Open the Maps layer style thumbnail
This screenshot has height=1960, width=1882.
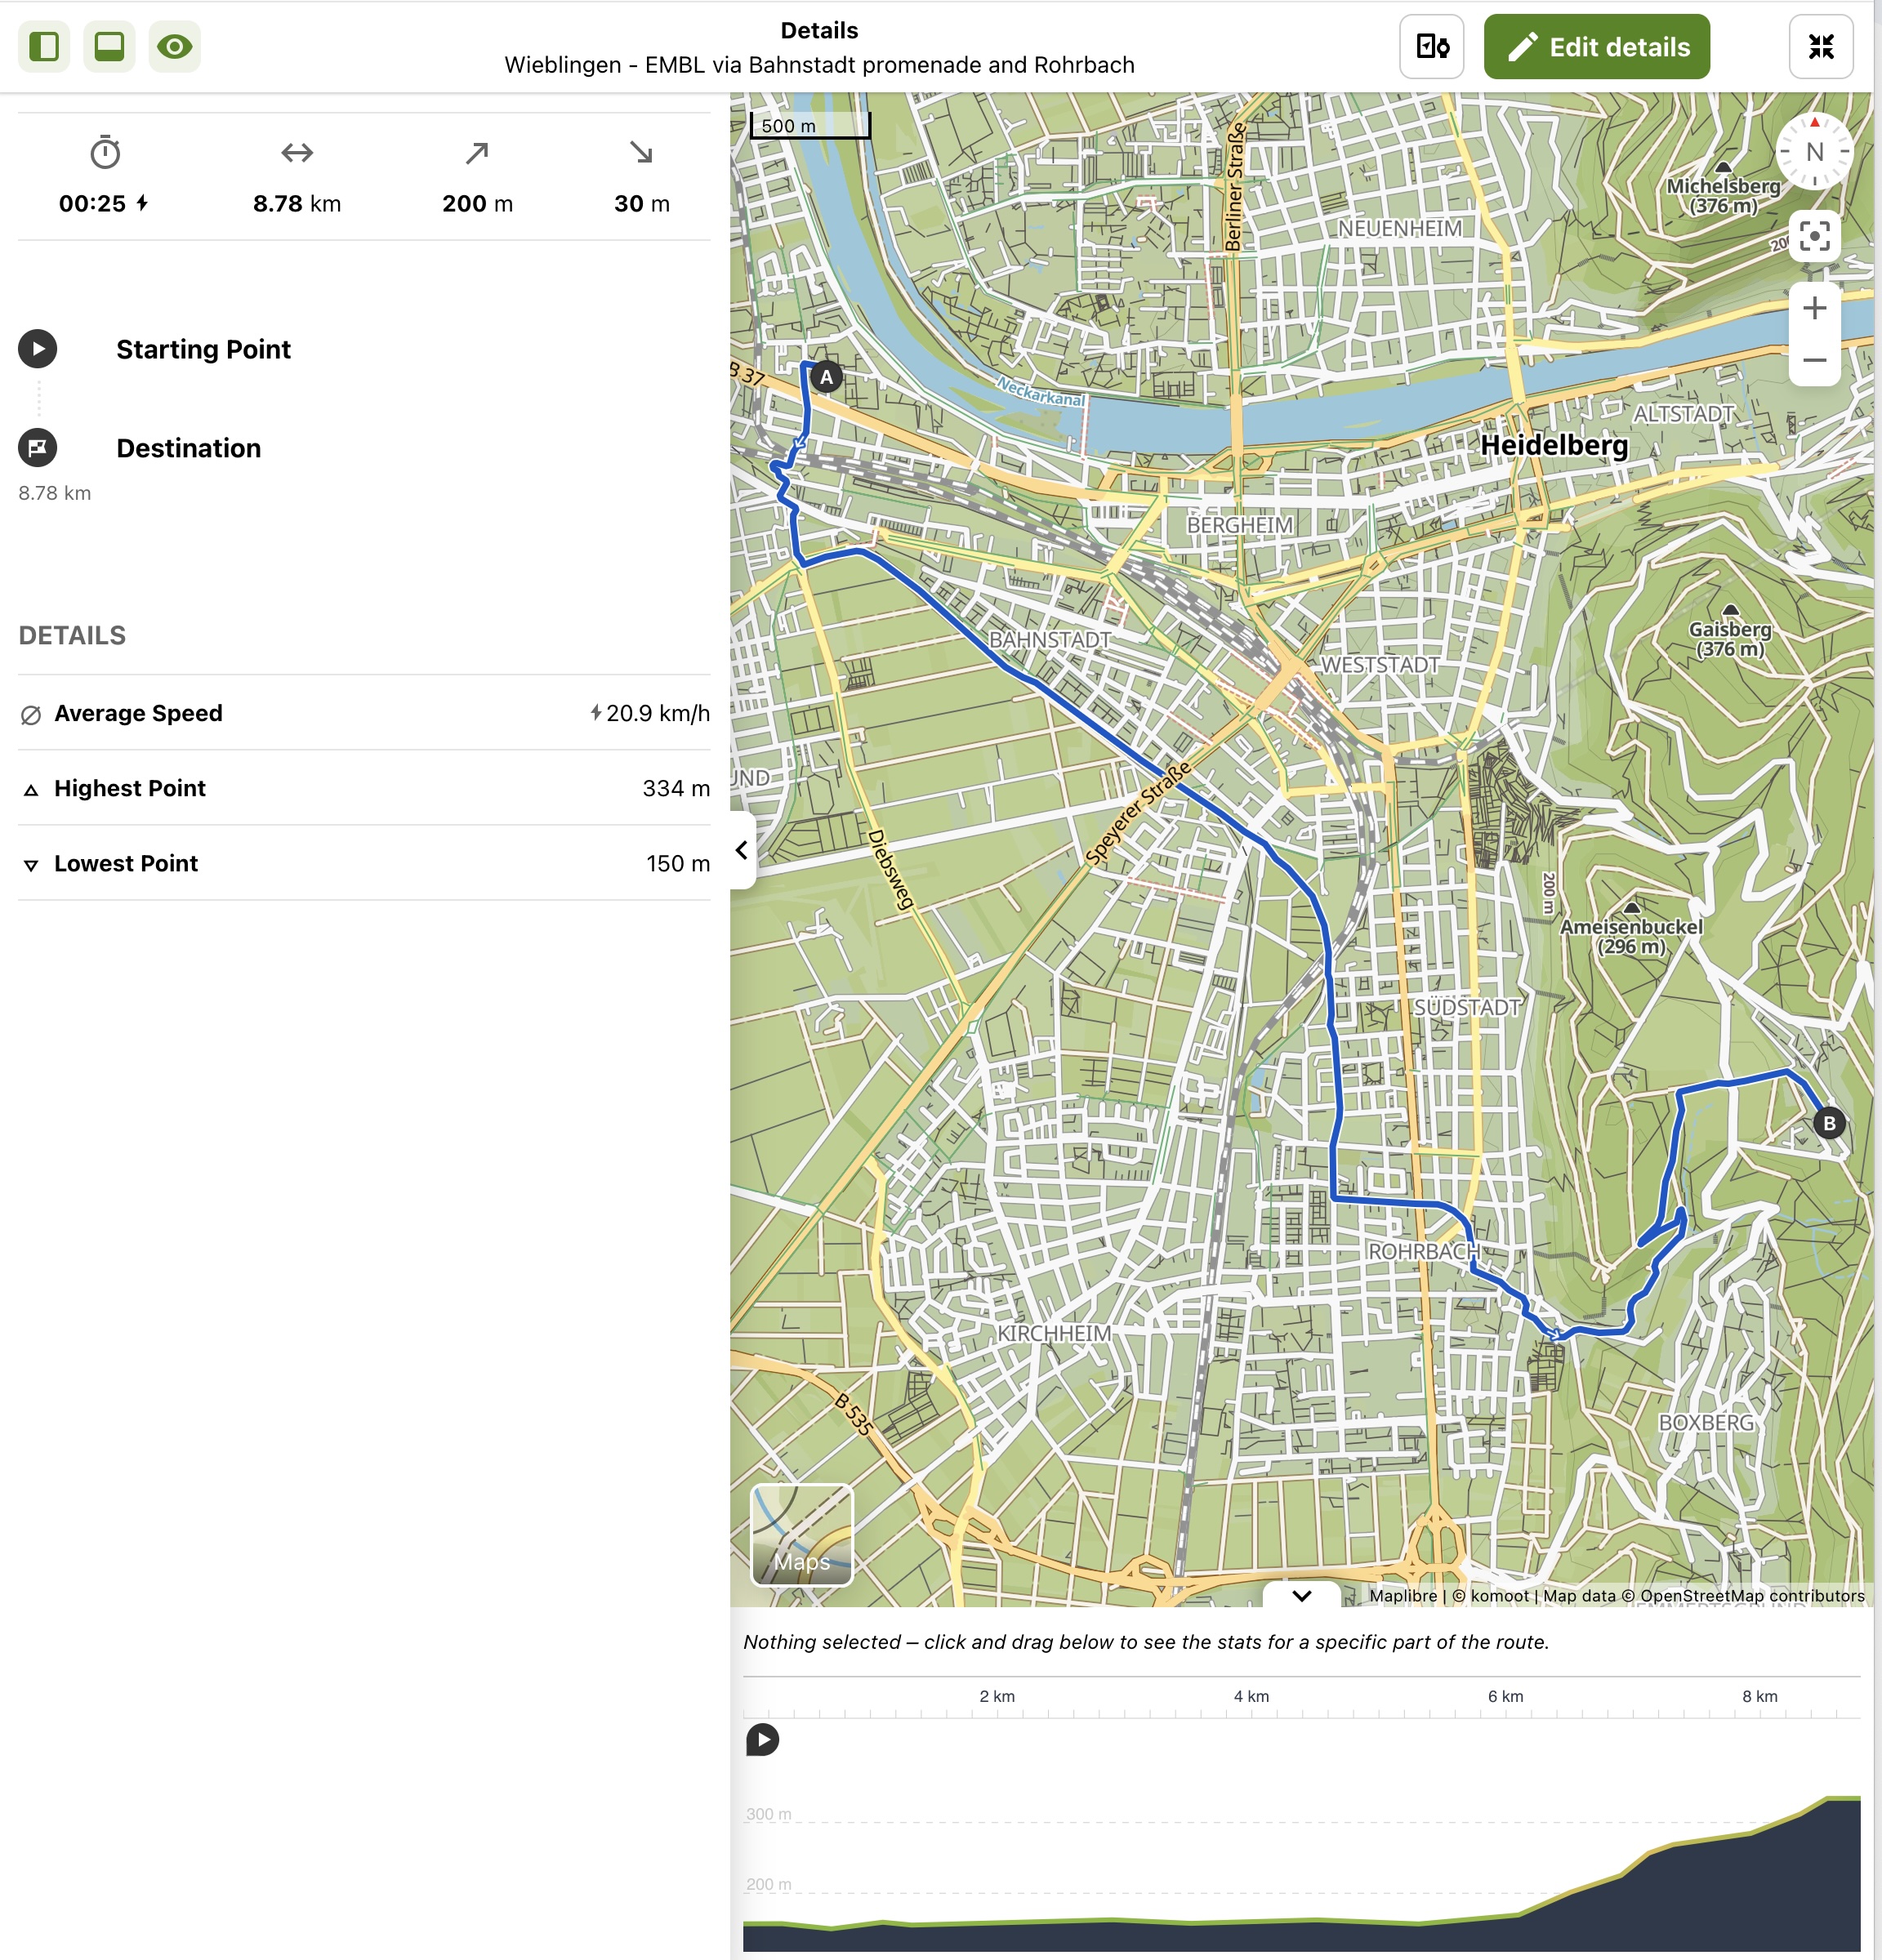(x=801, y=1534)
